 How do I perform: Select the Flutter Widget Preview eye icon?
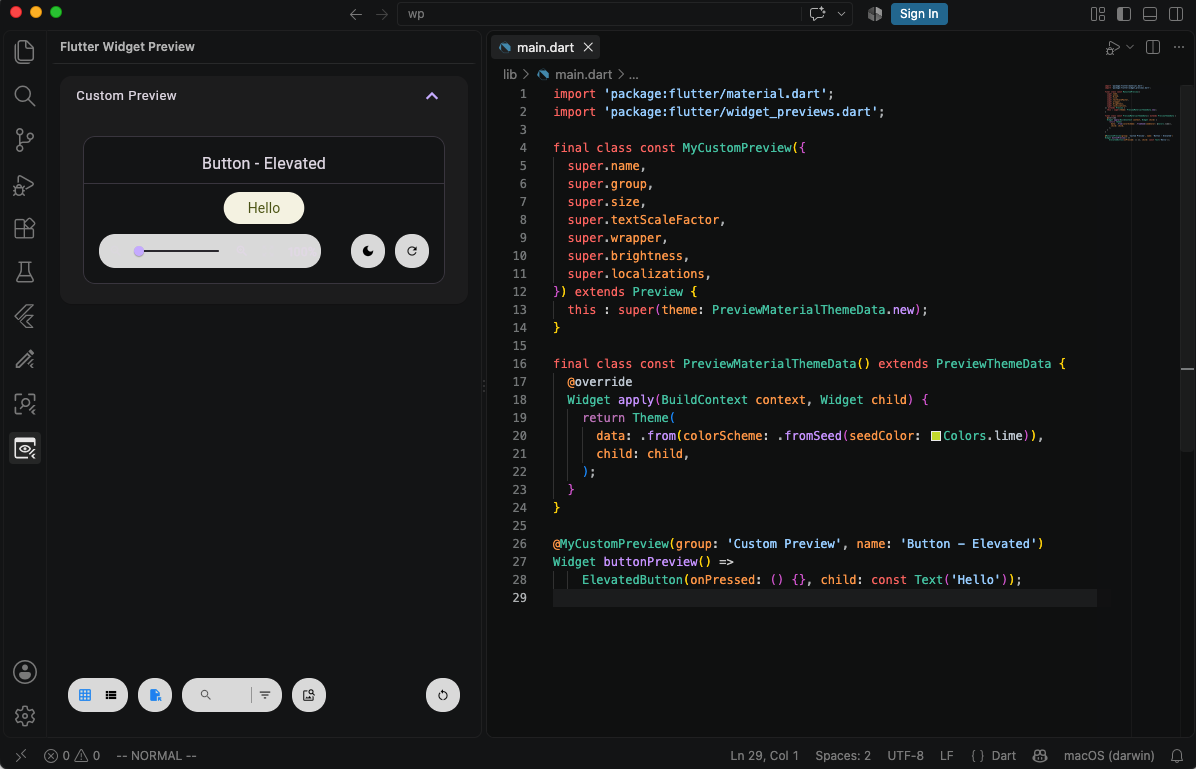[24, 448]
